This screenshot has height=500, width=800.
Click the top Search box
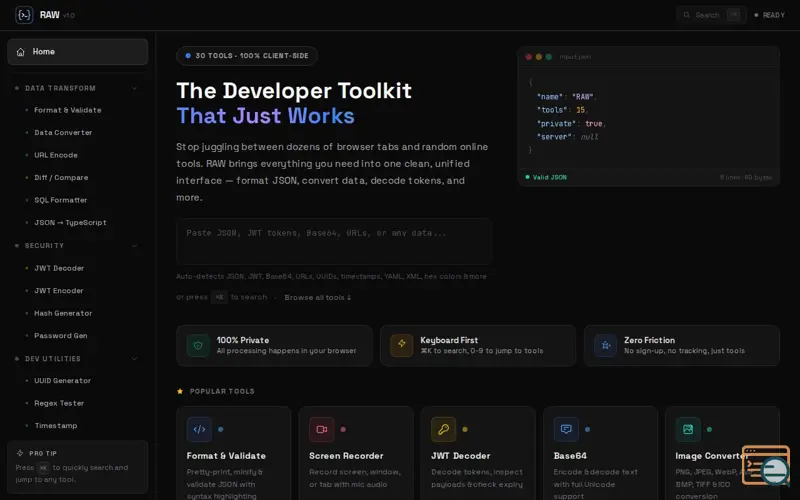tap(711, 15)
